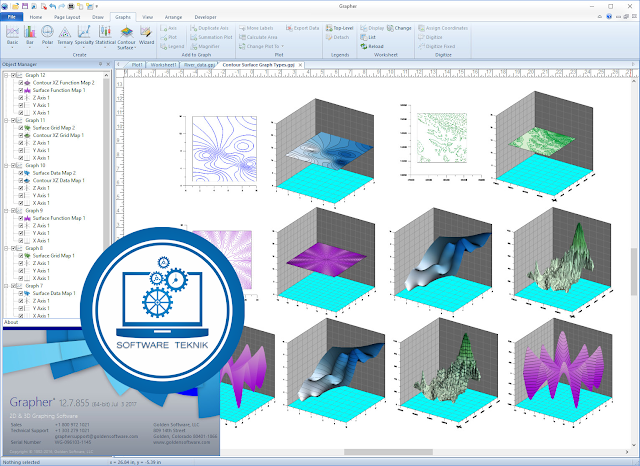Switch to the Home ribbon tab

coord(36,17)
